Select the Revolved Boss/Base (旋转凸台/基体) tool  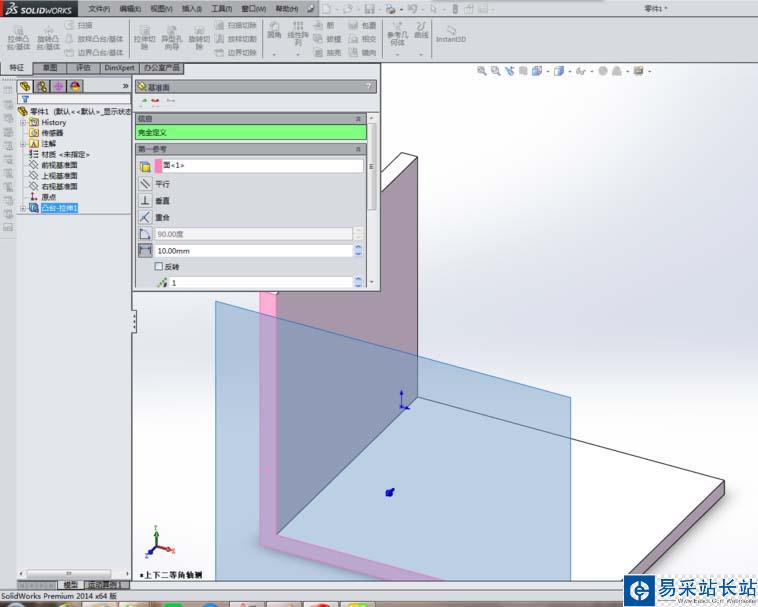48,39
